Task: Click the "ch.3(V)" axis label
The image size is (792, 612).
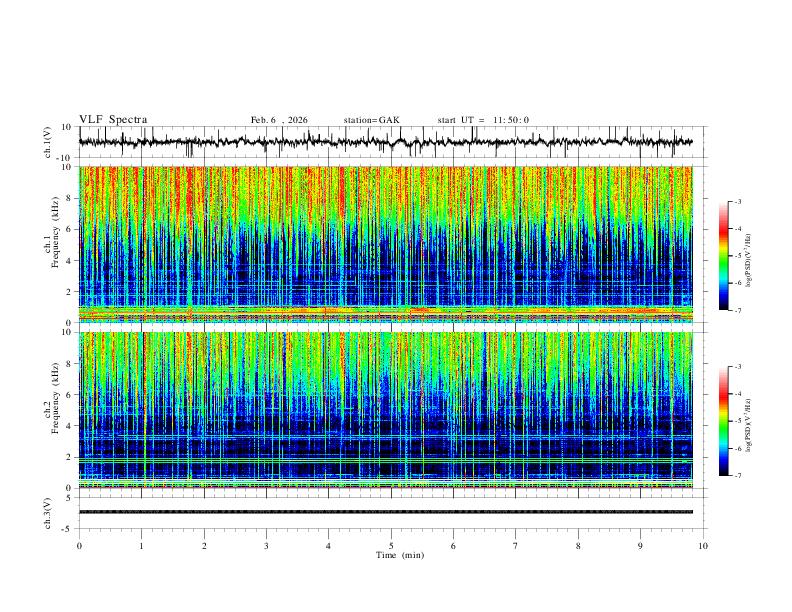Action: pos(47,514)
